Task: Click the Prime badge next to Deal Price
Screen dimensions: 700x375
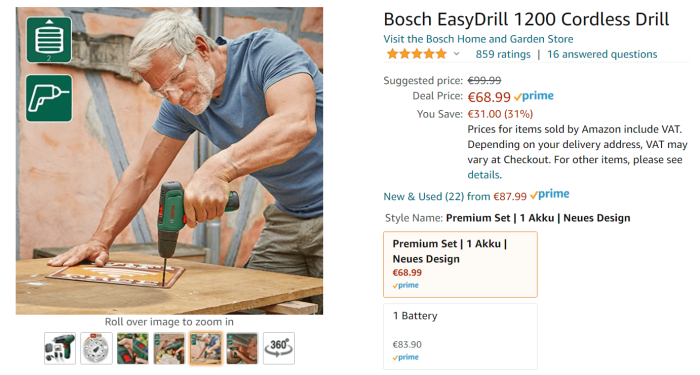Action: (x=533, y=96)
